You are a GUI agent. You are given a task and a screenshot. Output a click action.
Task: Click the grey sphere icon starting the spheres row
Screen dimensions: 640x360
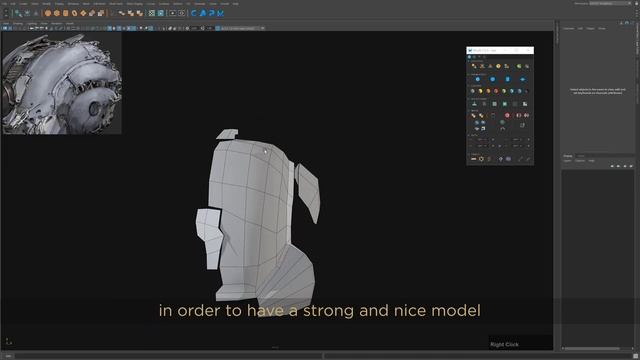[x=473, y=91]
